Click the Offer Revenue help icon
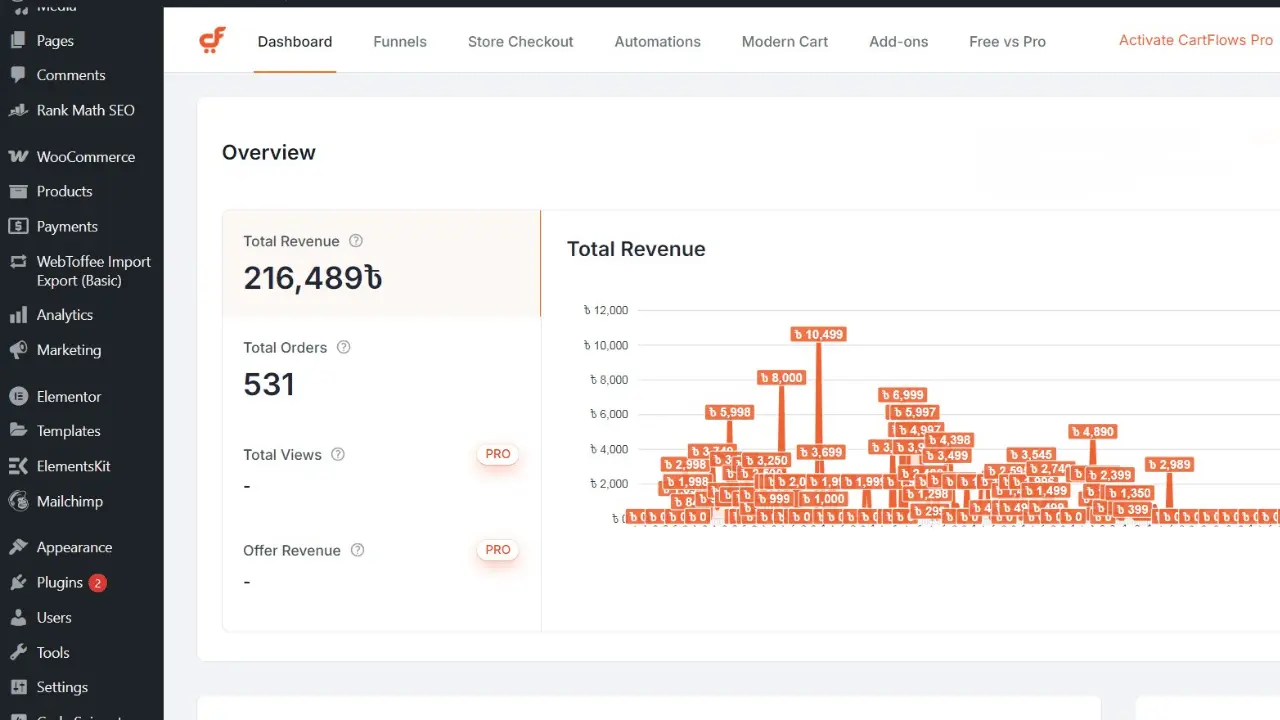 pyautogui.click(x=357, y=550)
